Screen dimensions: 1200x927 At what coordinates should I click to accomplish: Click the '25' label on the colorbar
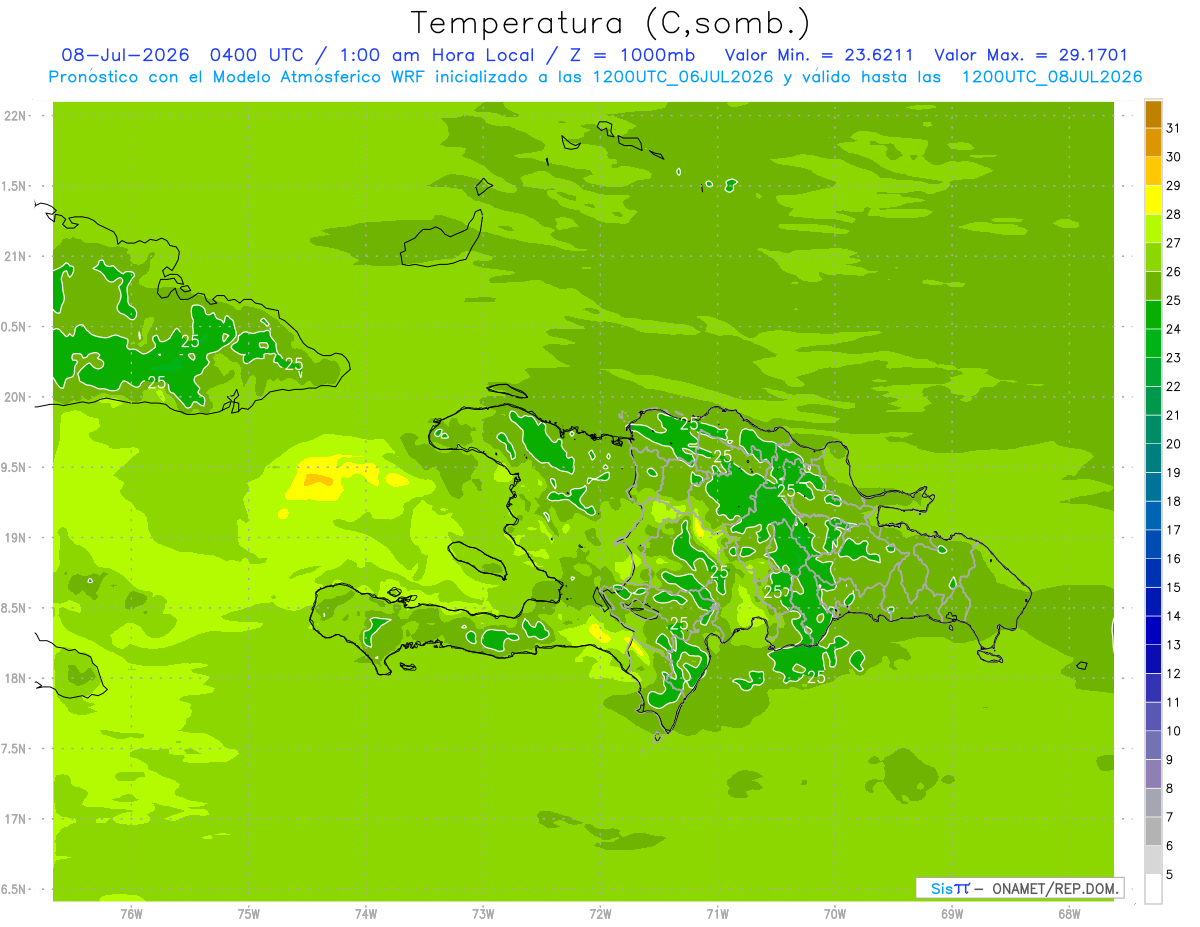[x=1173, y=300]
